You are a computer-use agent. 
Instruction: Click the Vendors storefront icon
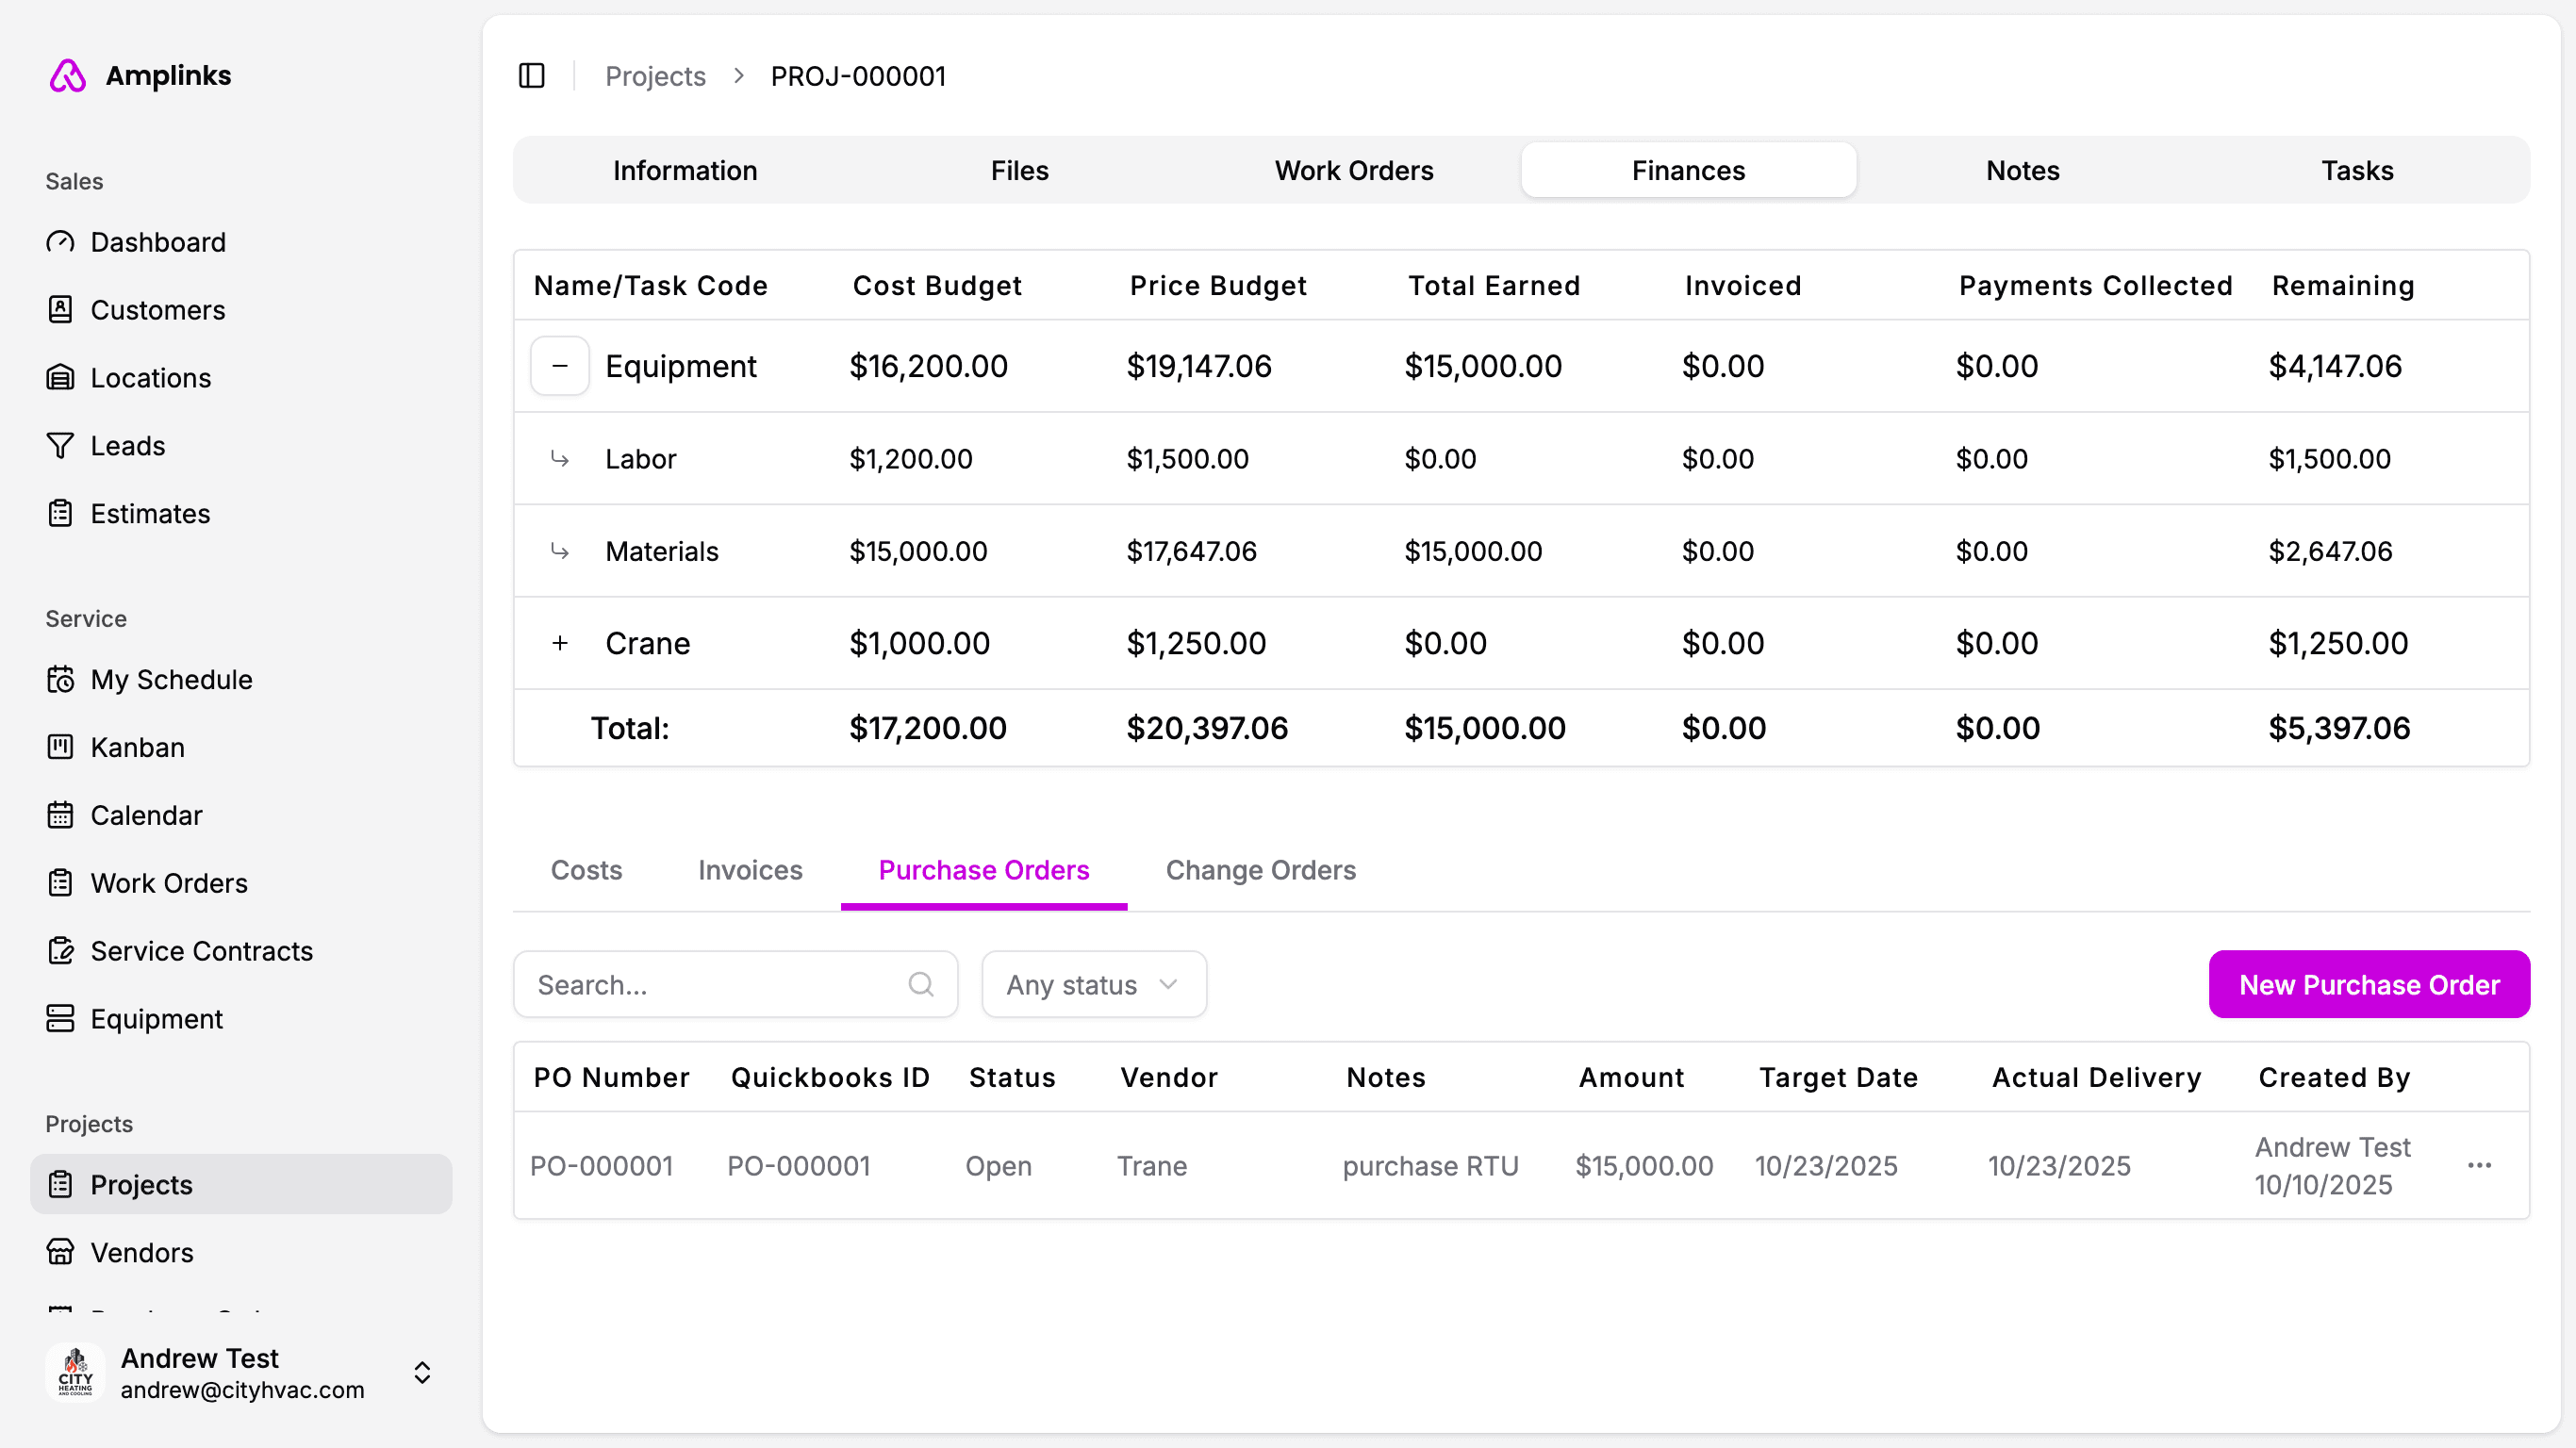60,1252
